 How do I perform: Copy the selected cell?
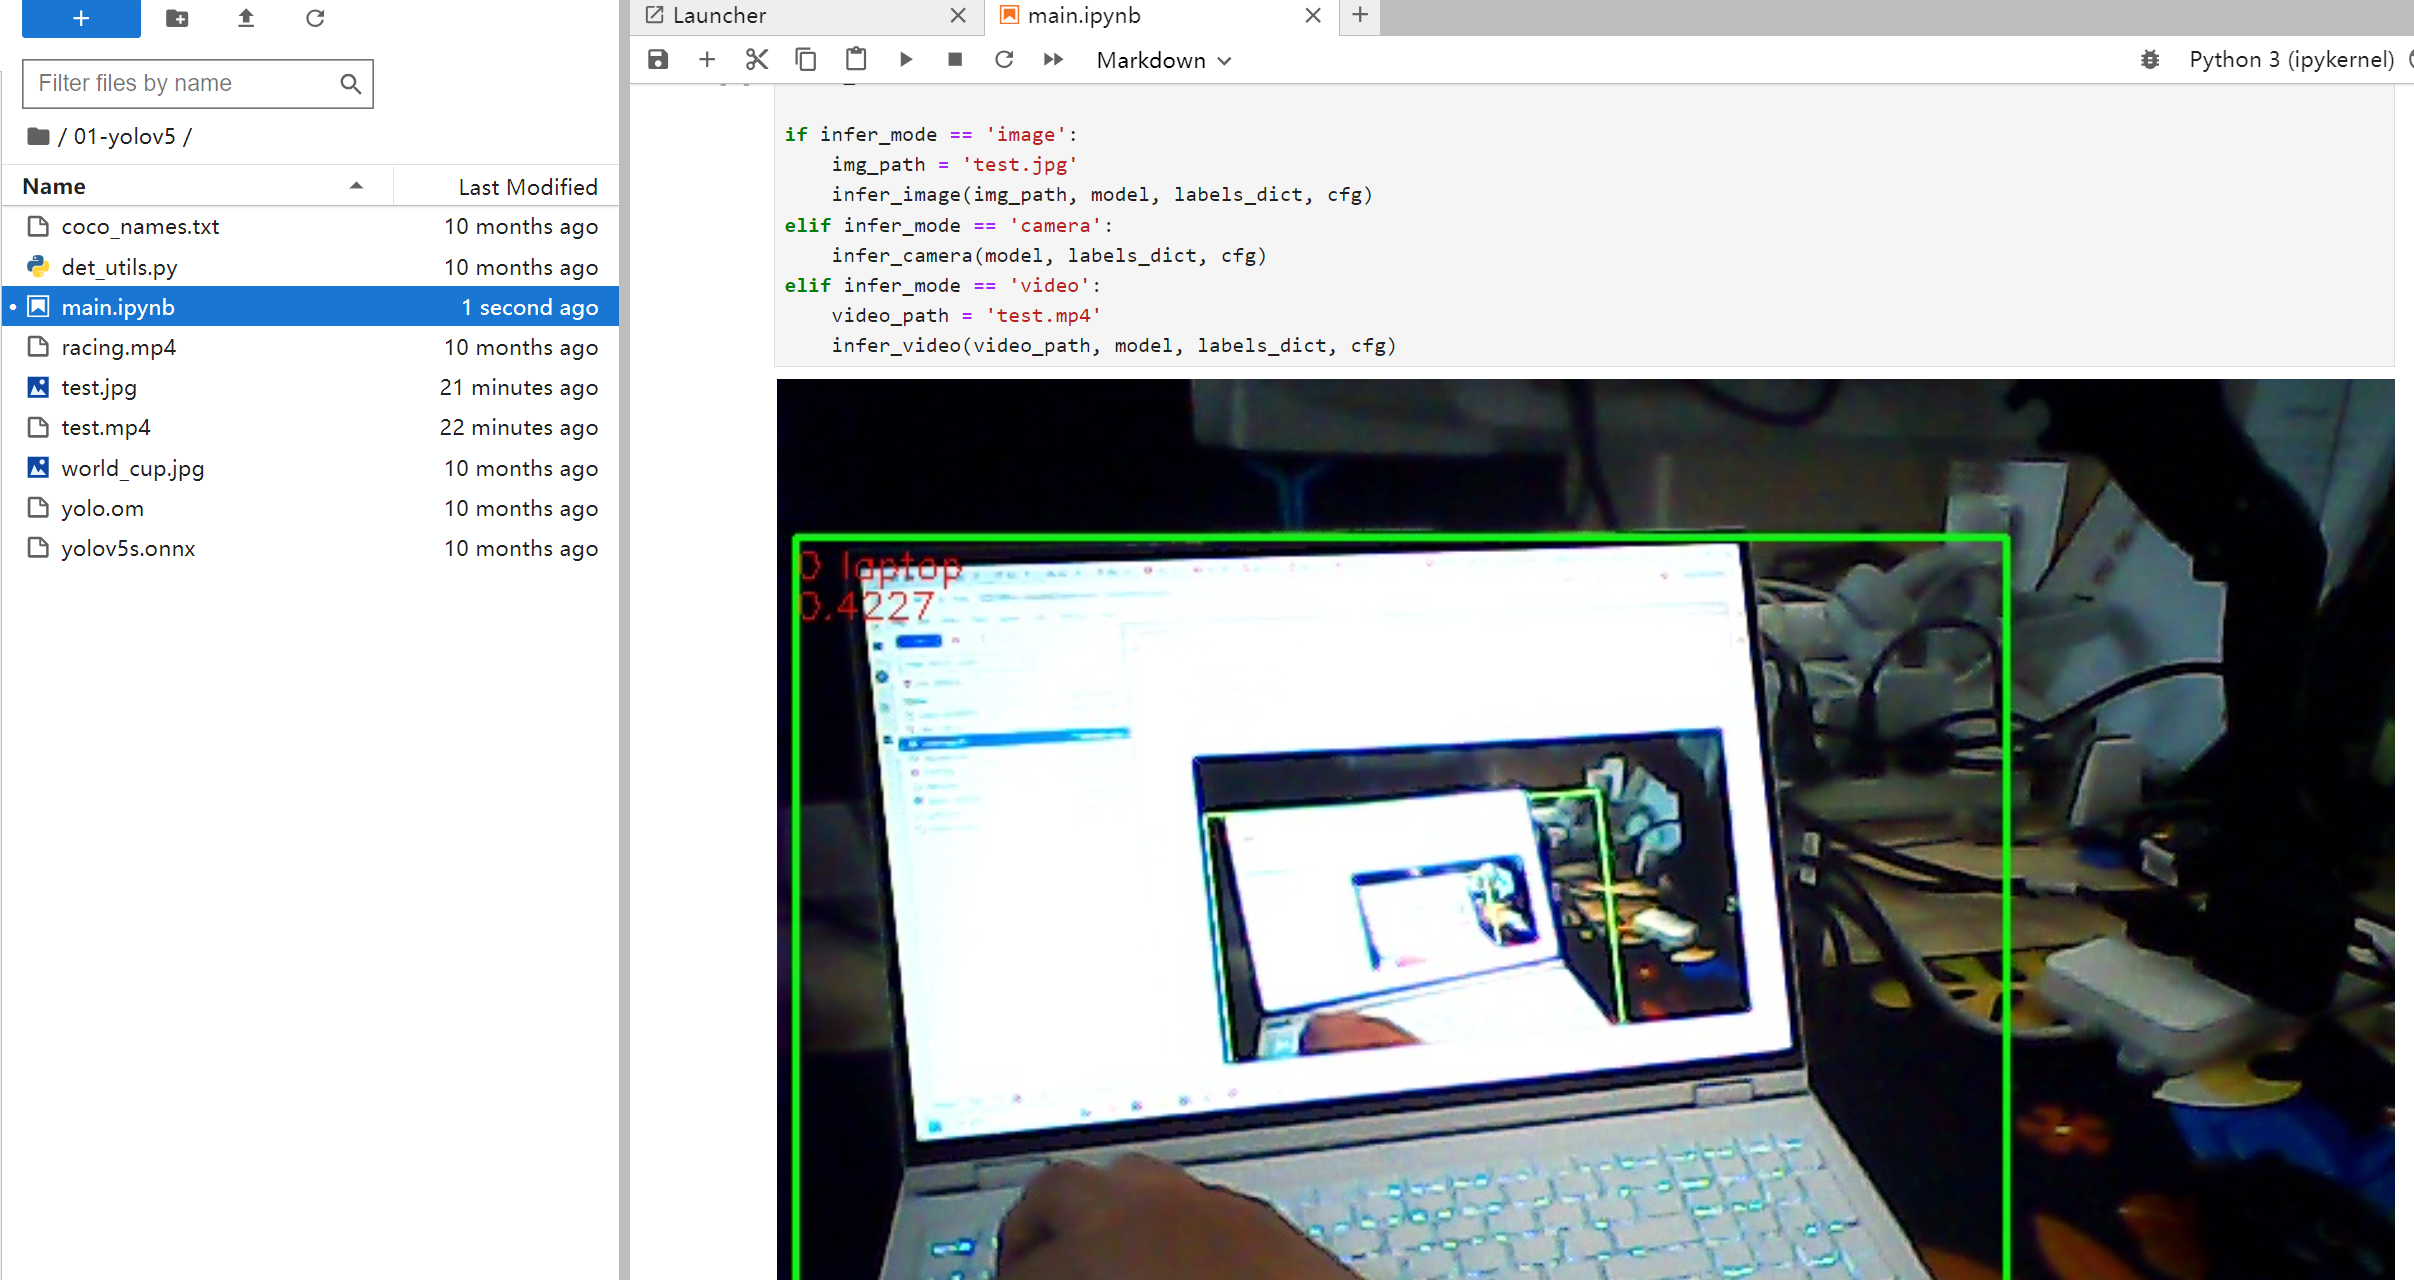coord(806,60)
